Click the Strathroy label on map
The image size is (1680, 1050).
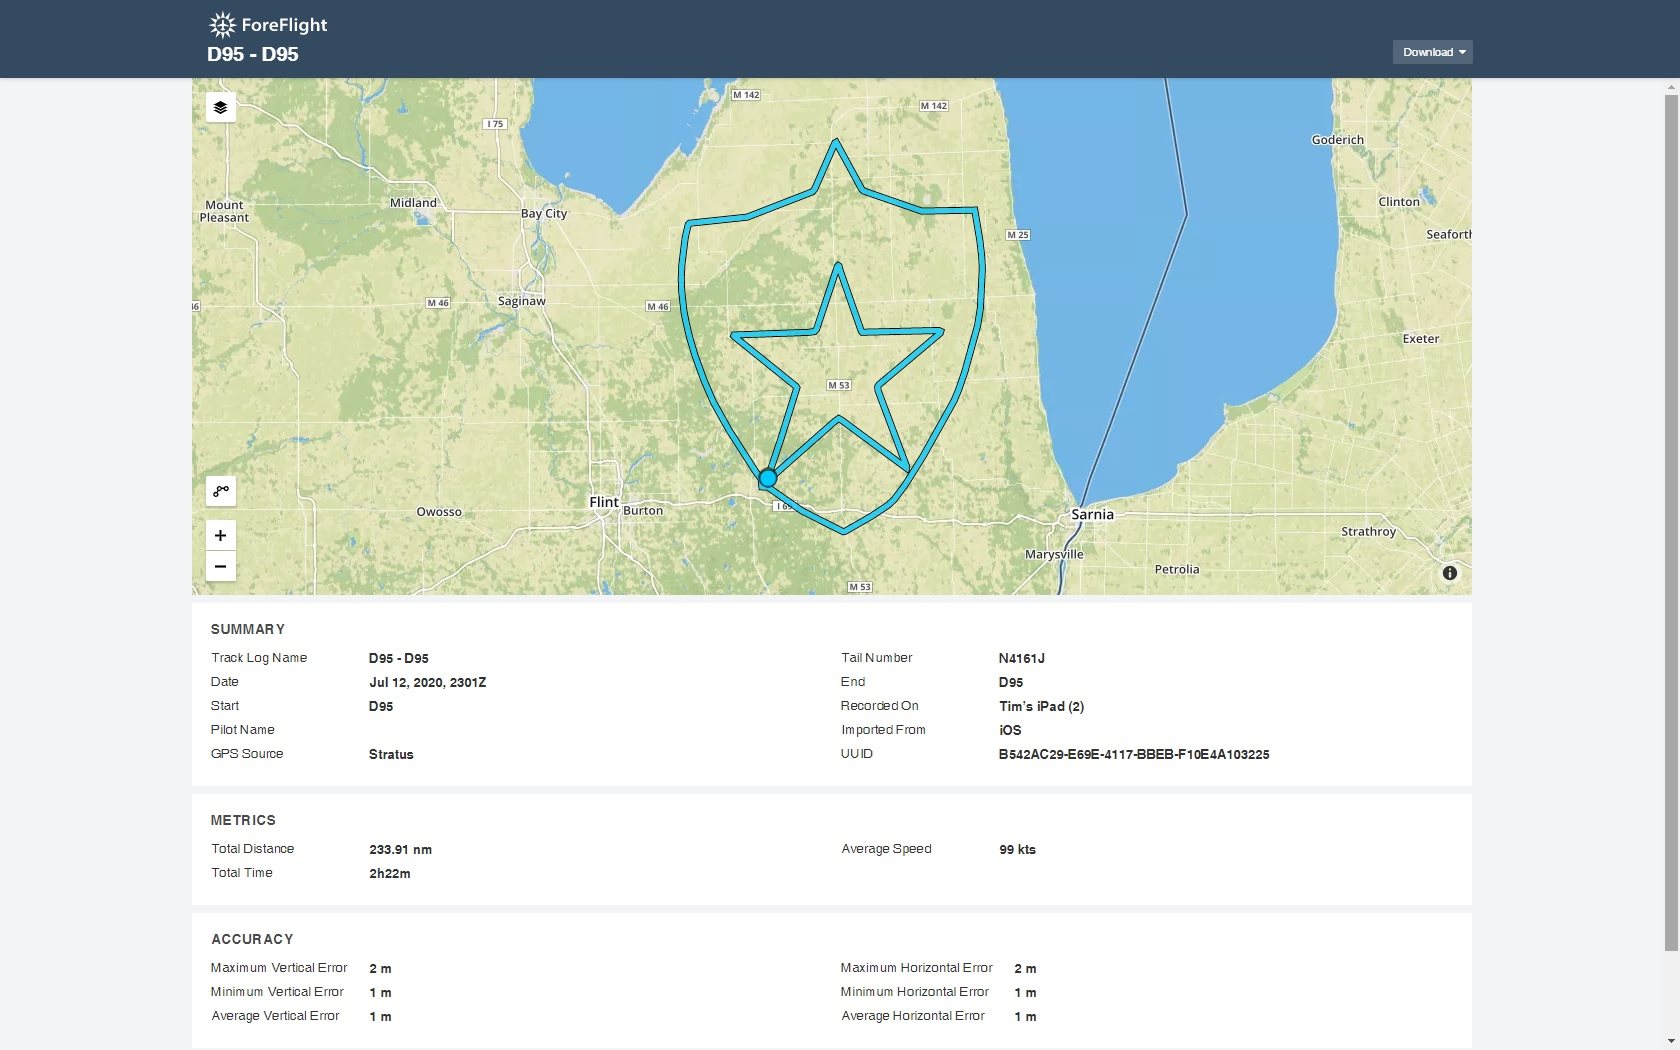[1368, 531]
